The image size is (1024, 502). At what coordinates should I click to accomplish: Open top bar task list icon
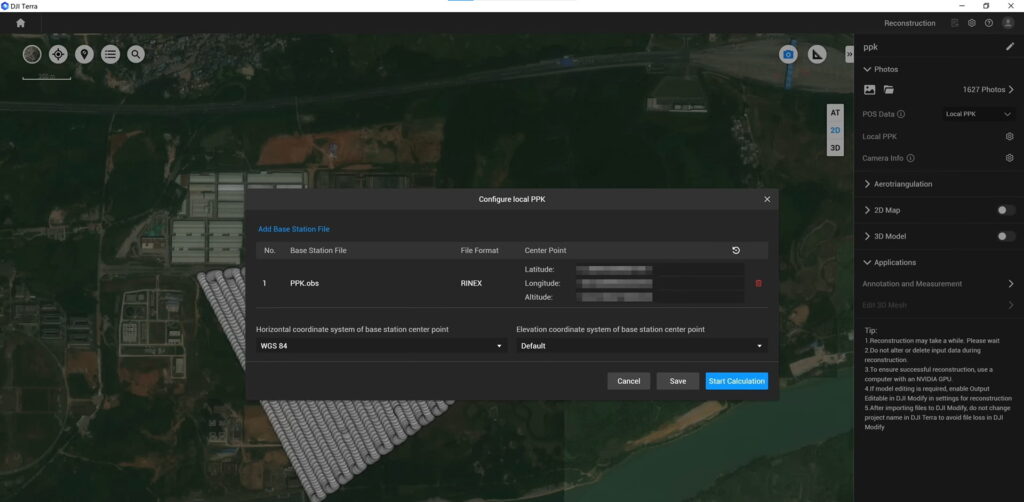(x=955, y=23)
